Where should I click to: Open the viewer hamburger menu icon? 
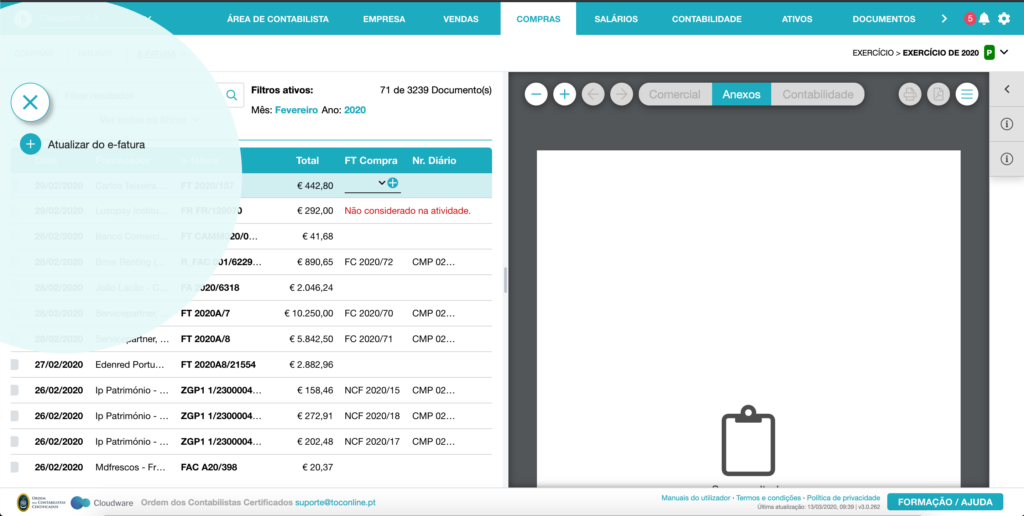click(967, 95)
